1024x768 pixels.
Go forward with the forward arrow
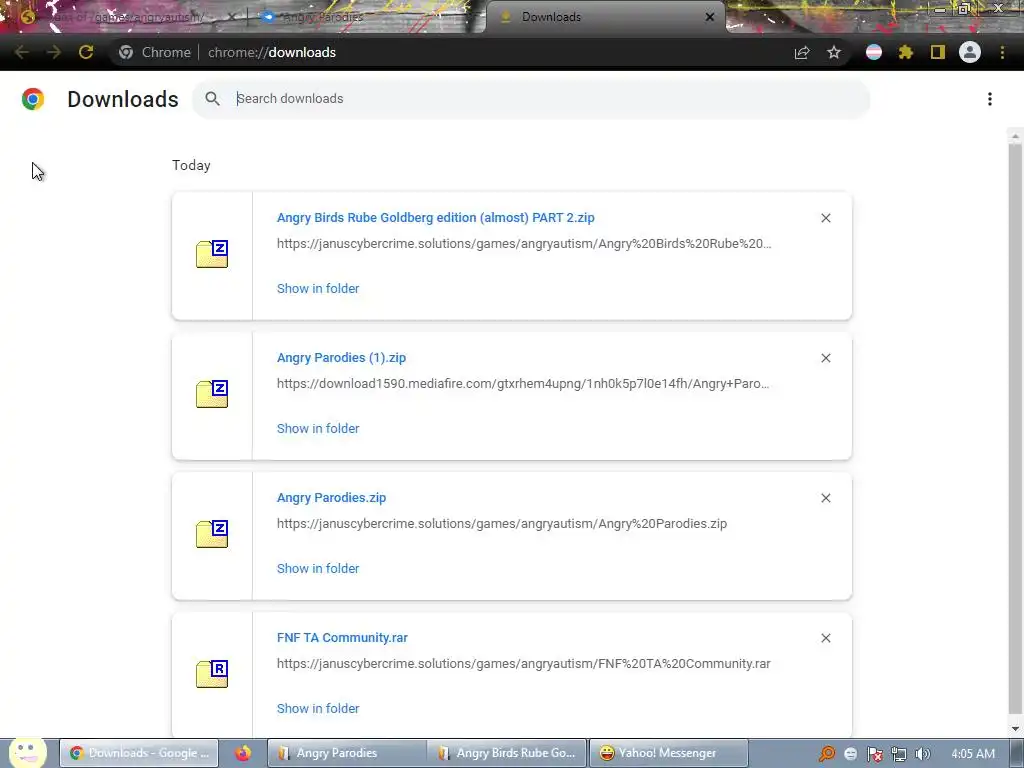[54, 52]
